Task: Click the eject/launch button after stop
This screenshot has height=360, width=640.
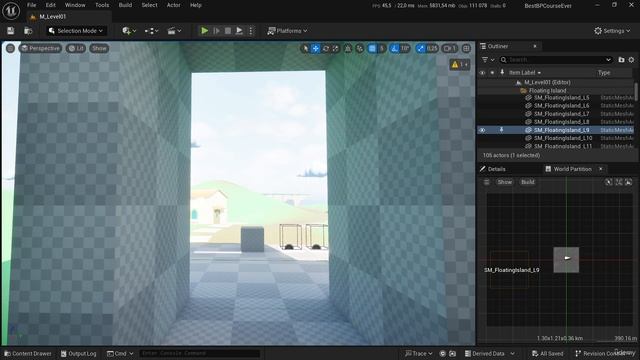Action: (x=239, y=31)
